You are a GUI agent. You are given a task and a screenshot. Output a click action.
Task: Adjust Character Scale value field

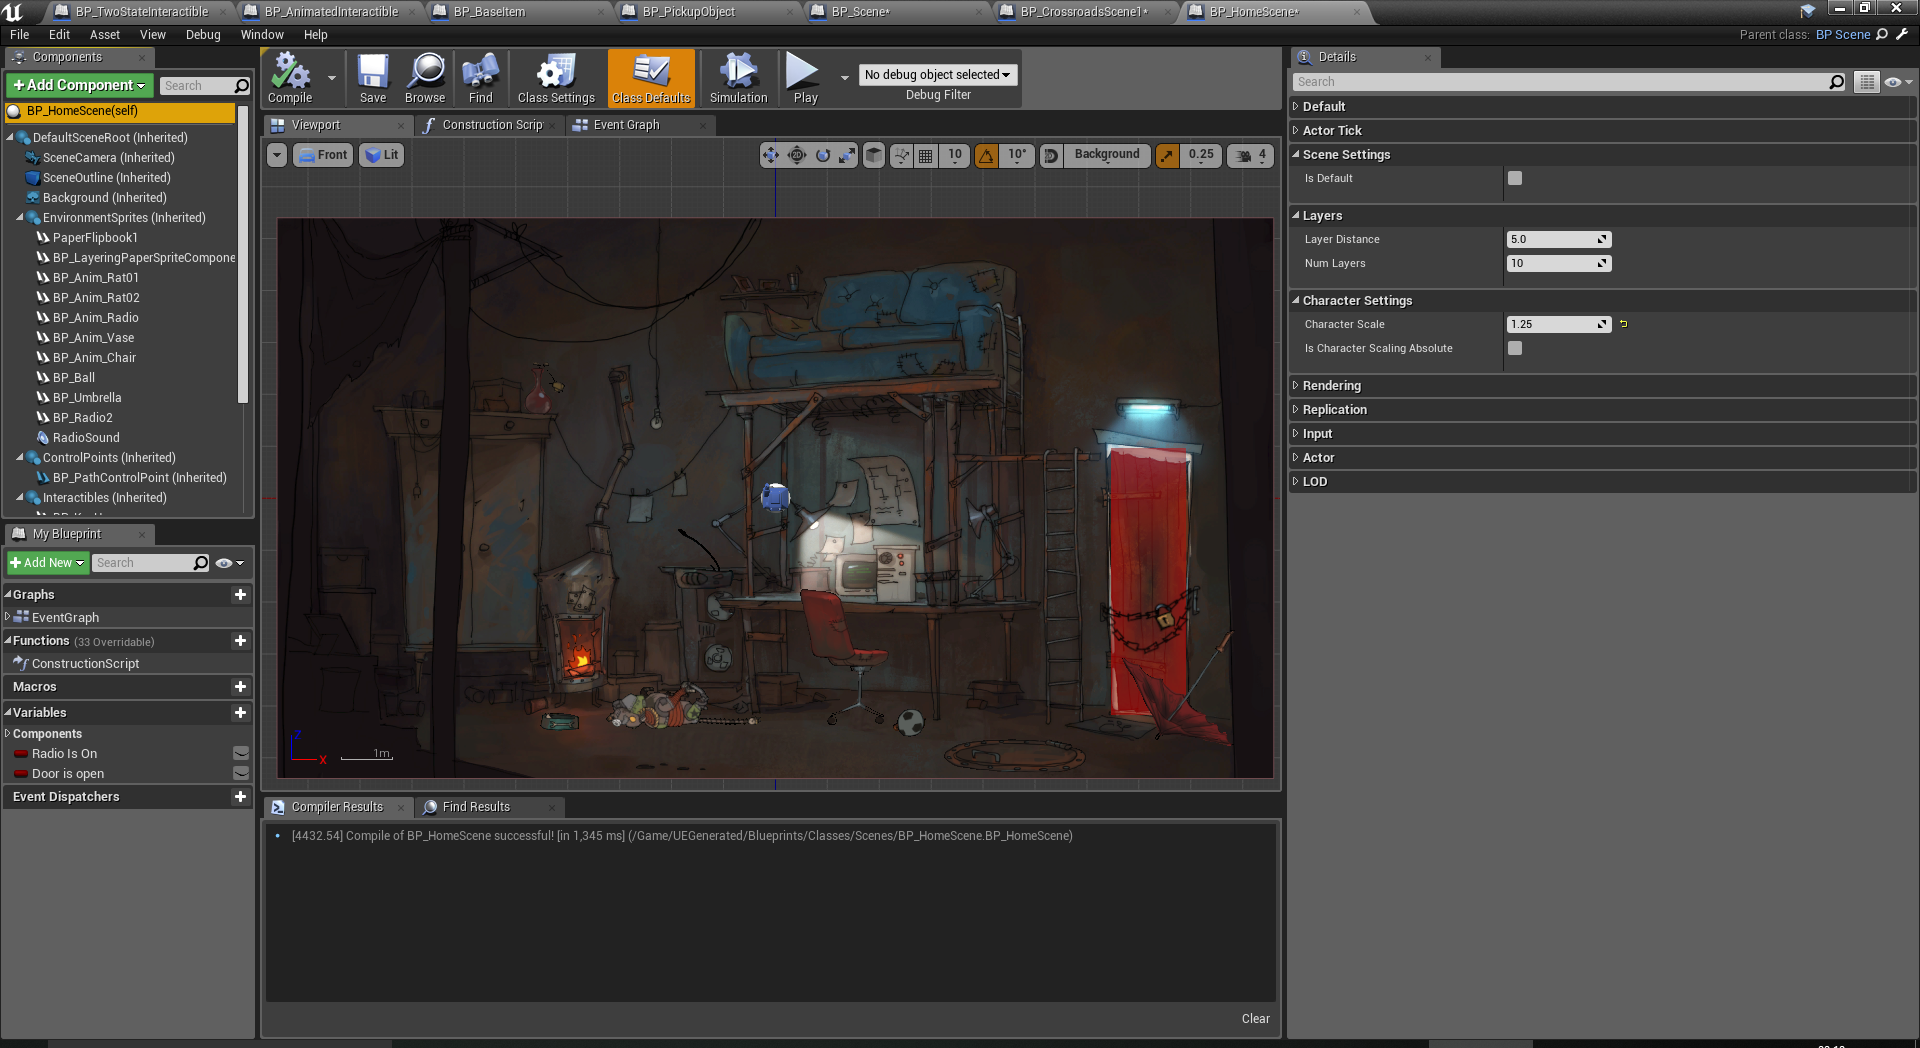(1558, 324)
